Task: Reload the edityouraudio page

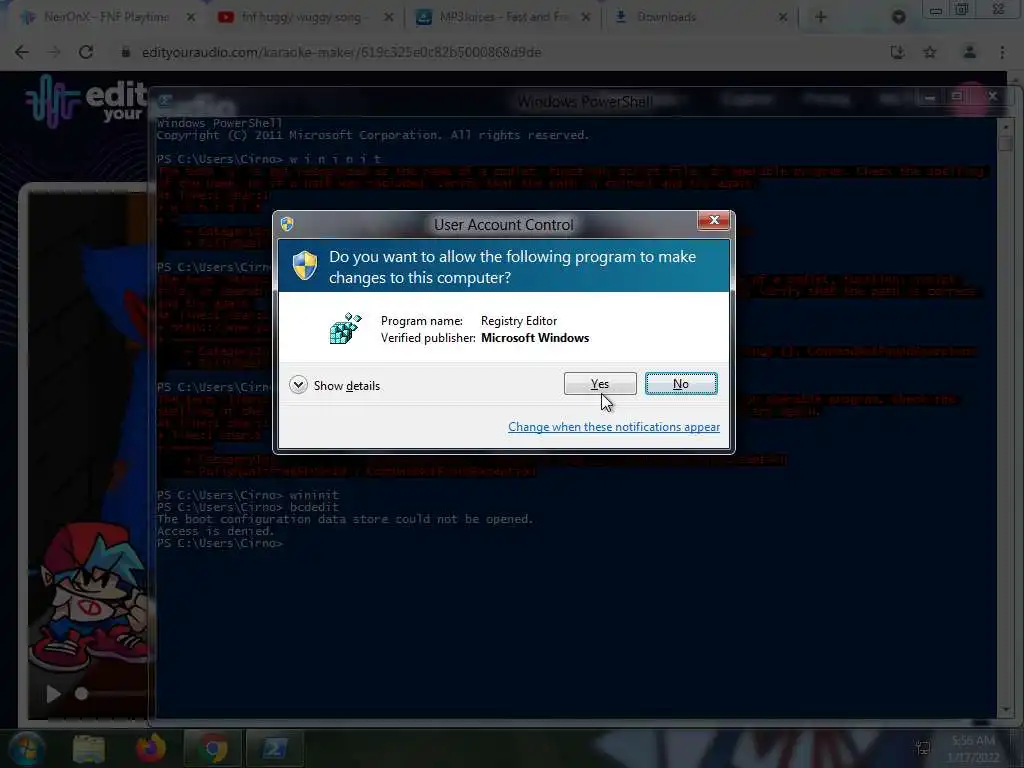Action: [86, 52]
